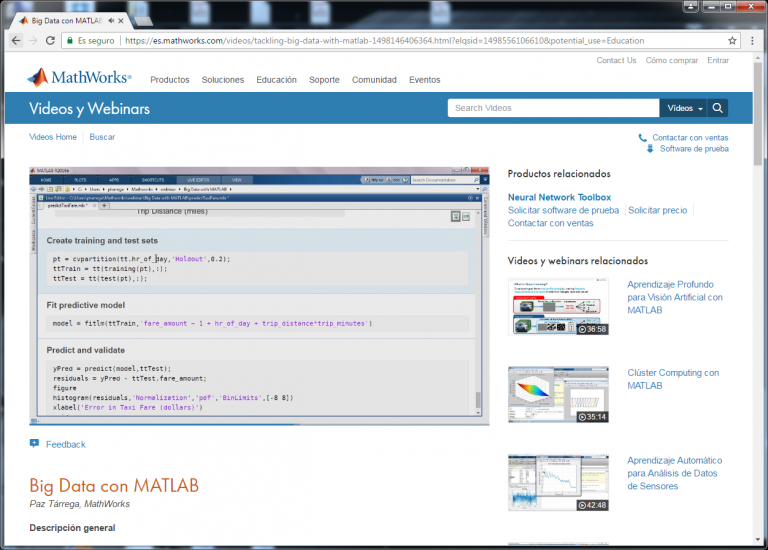Click the Chrome user profile icon in title bar

[691, 6]
